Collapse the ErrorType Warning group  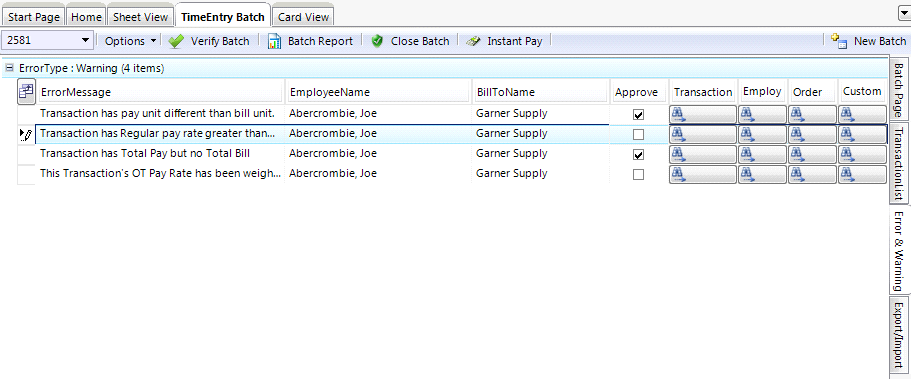(x=9, y=68)
